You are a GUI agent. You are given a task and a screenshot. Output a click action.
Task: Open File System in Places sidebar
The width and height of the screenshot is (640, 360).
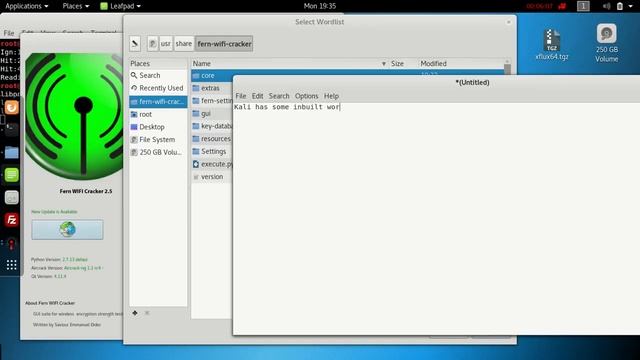pos(158,140)
